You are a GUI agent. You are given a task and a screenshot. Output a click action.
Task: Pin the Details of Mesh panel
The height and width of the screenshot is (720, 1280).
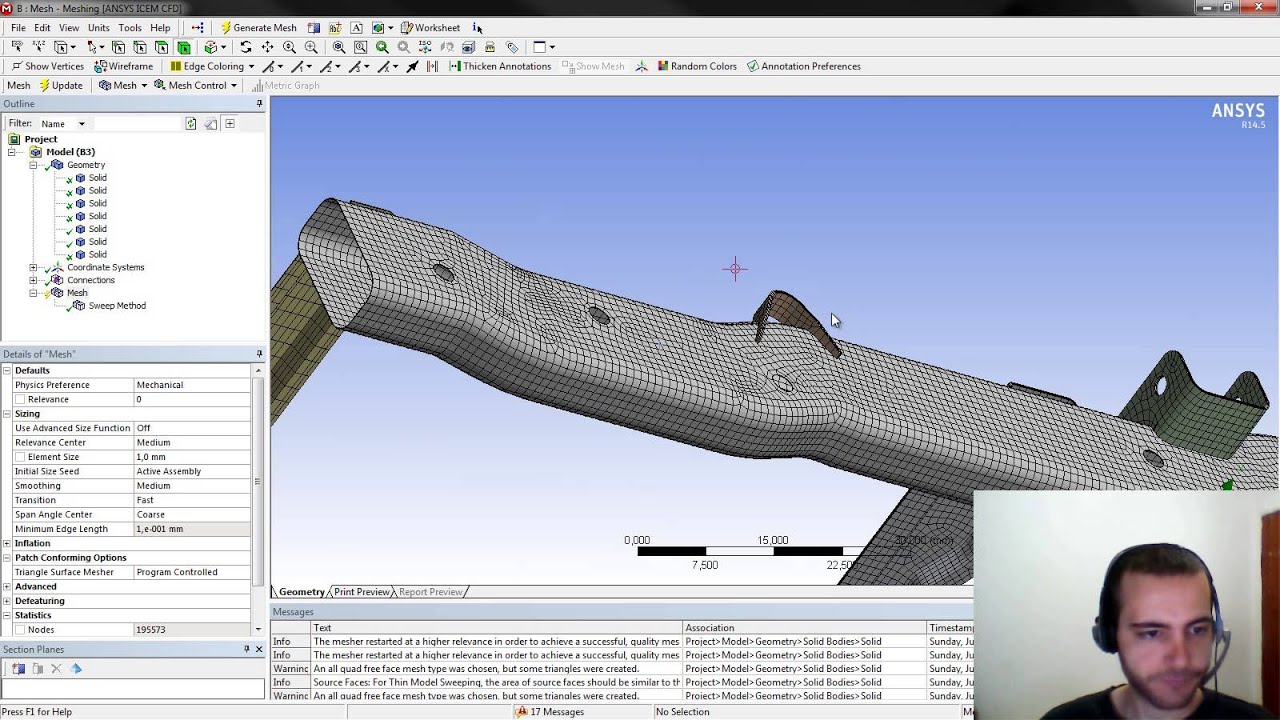pyautogui.click(x=259, y=354)
